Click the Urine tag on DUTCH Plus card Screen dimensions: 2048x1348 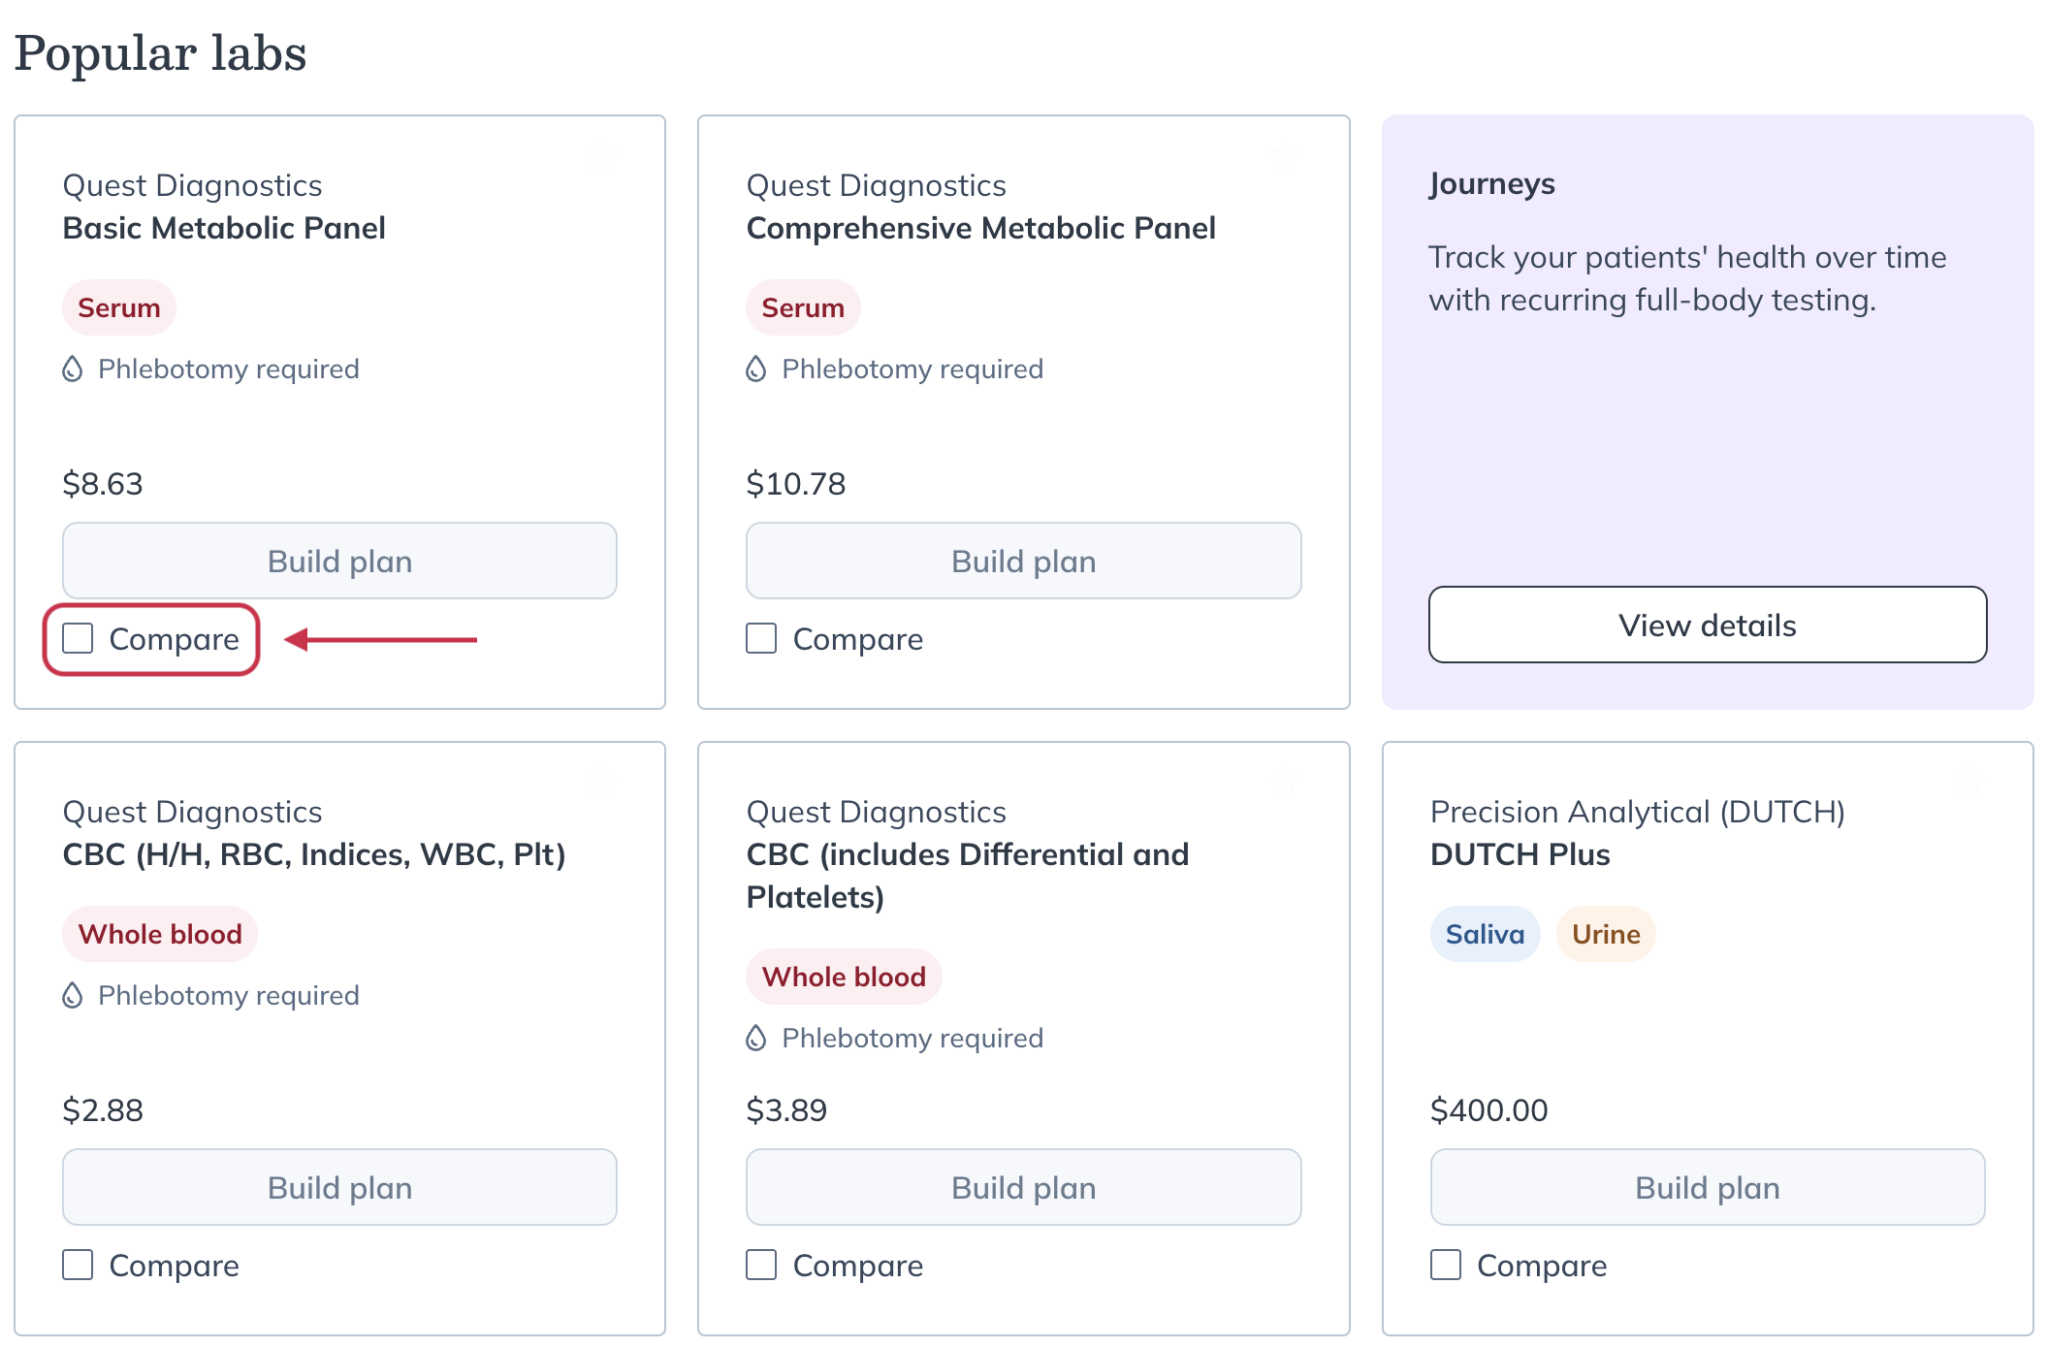pos(1605,933)
